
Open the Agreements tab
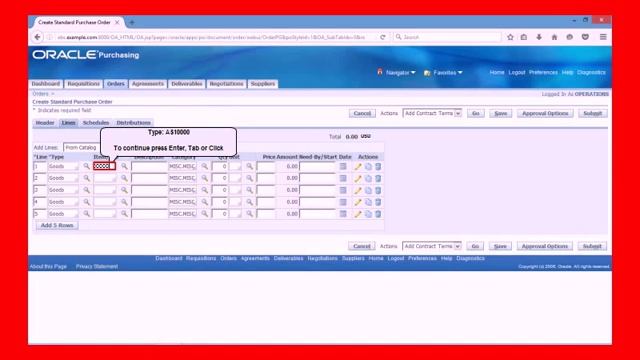click(148, 84)
